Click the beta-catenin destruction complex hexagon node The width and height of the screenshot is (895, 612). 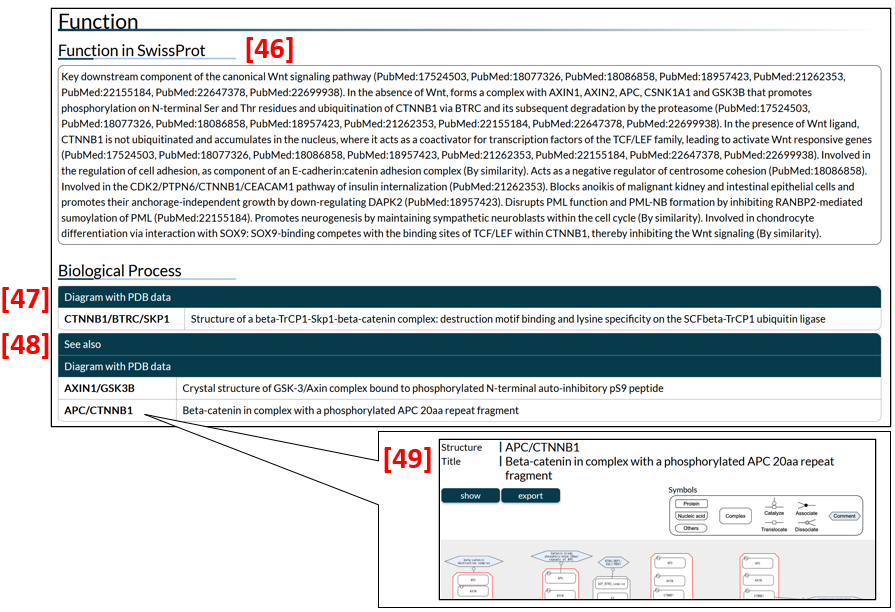coord(472,562)
